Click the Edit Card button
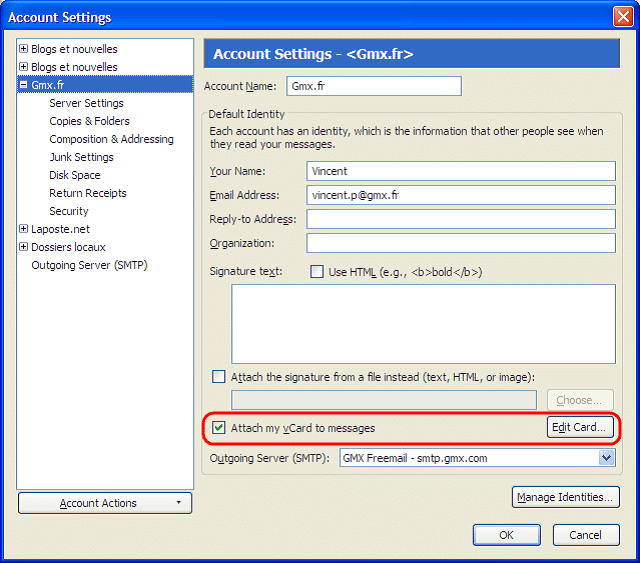This screenshot has width=640, height=563. 579,427
